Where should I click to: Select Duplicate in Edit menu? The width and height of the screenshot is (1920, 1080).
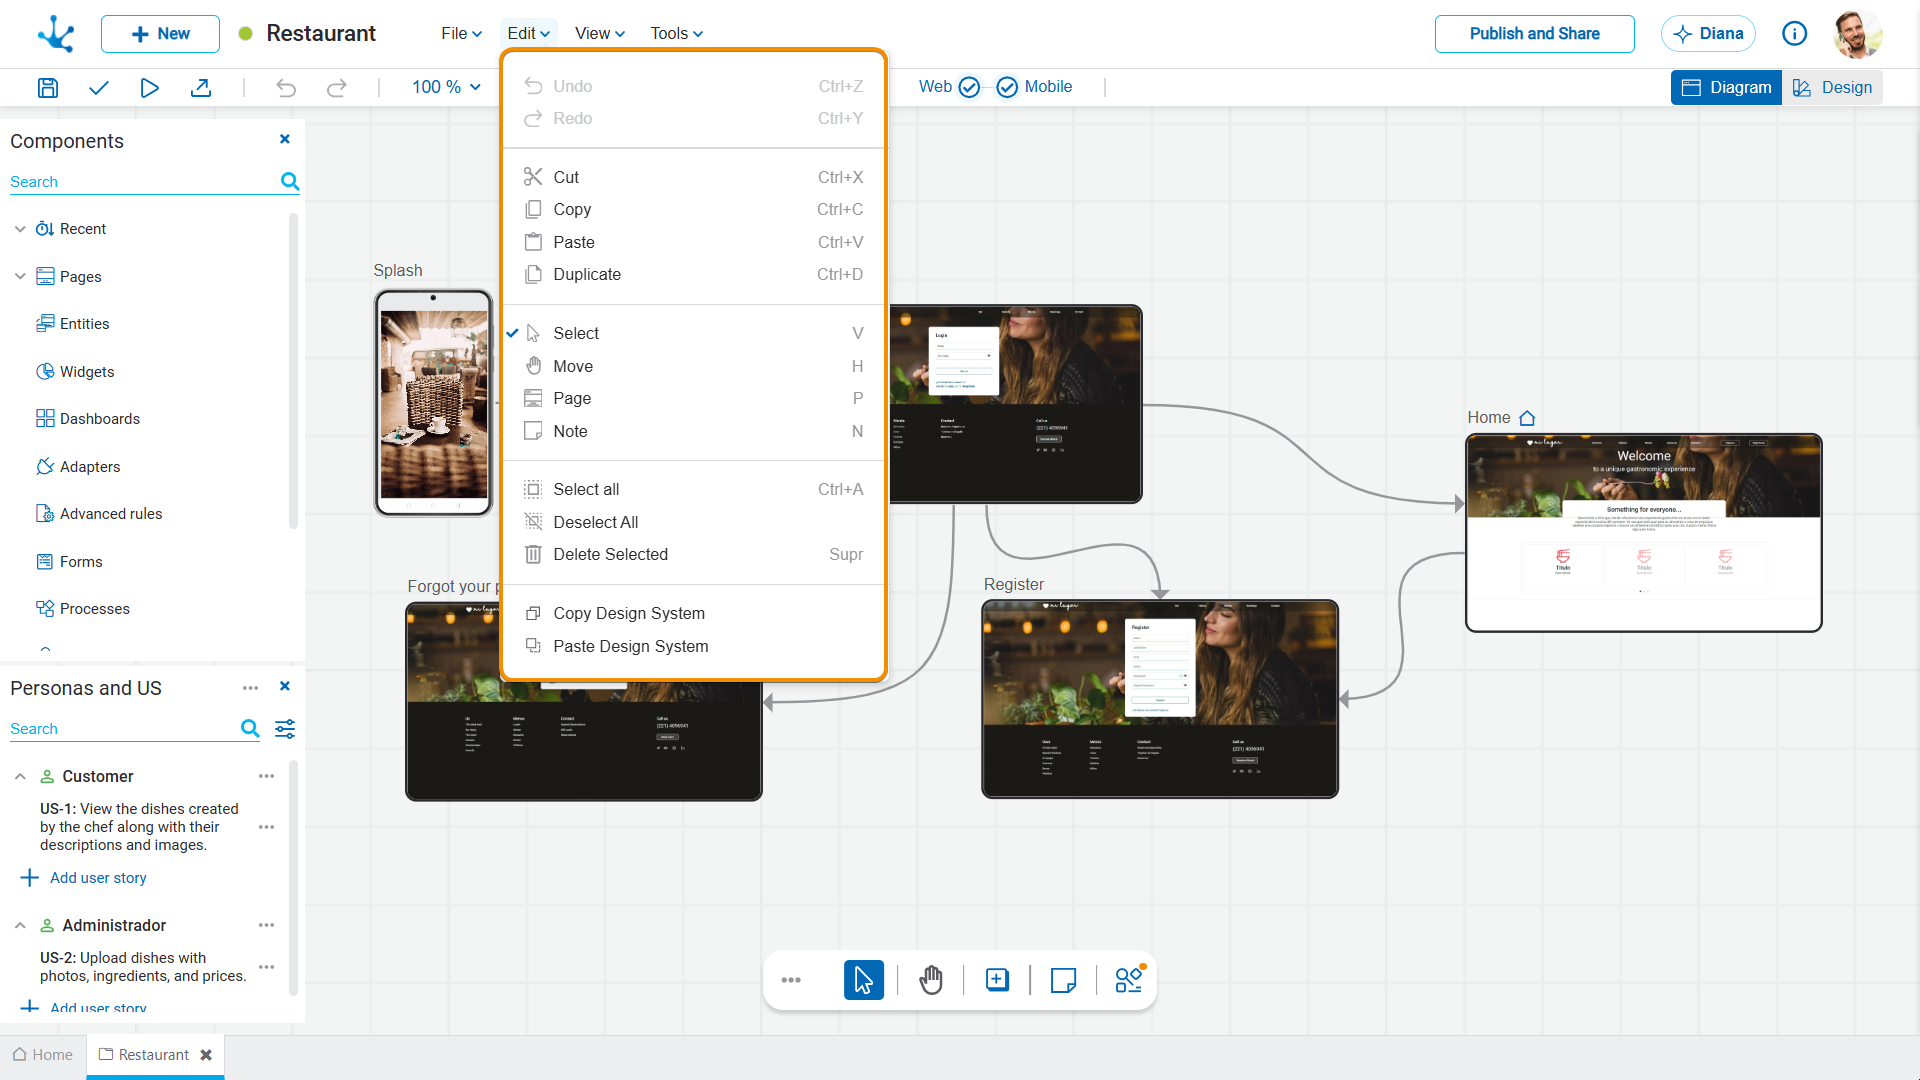point(693,274)
